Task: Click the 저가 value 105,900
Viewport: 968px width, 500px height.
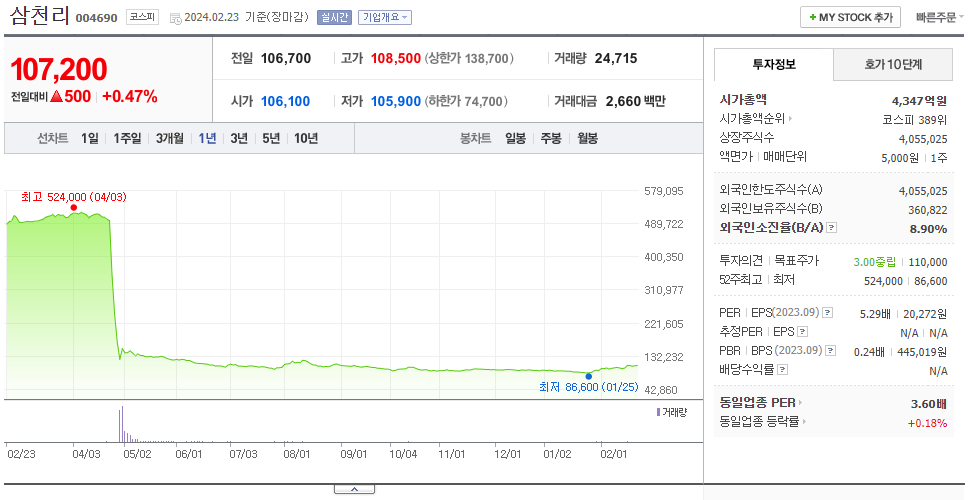Action: [x=396, y=101]
